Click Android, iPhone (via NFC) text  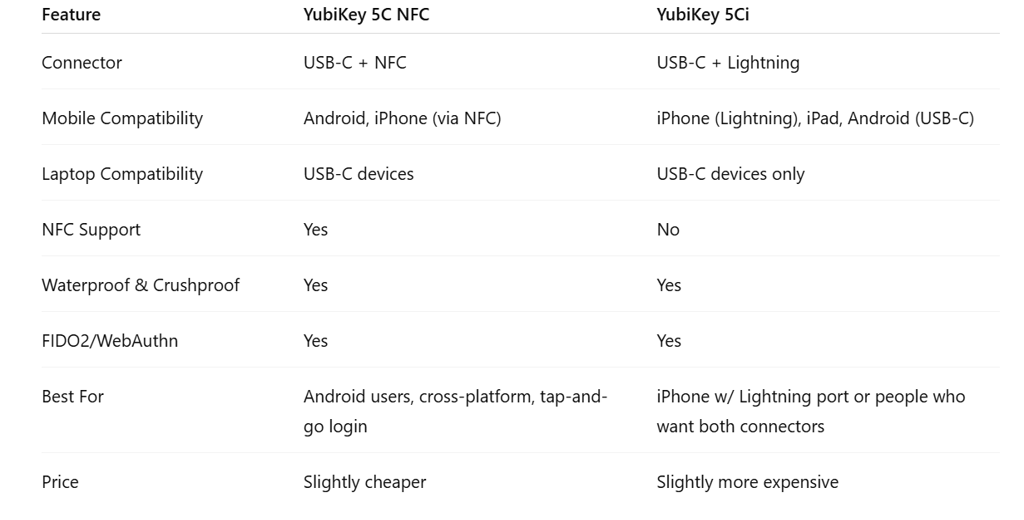tap(402, 118)
